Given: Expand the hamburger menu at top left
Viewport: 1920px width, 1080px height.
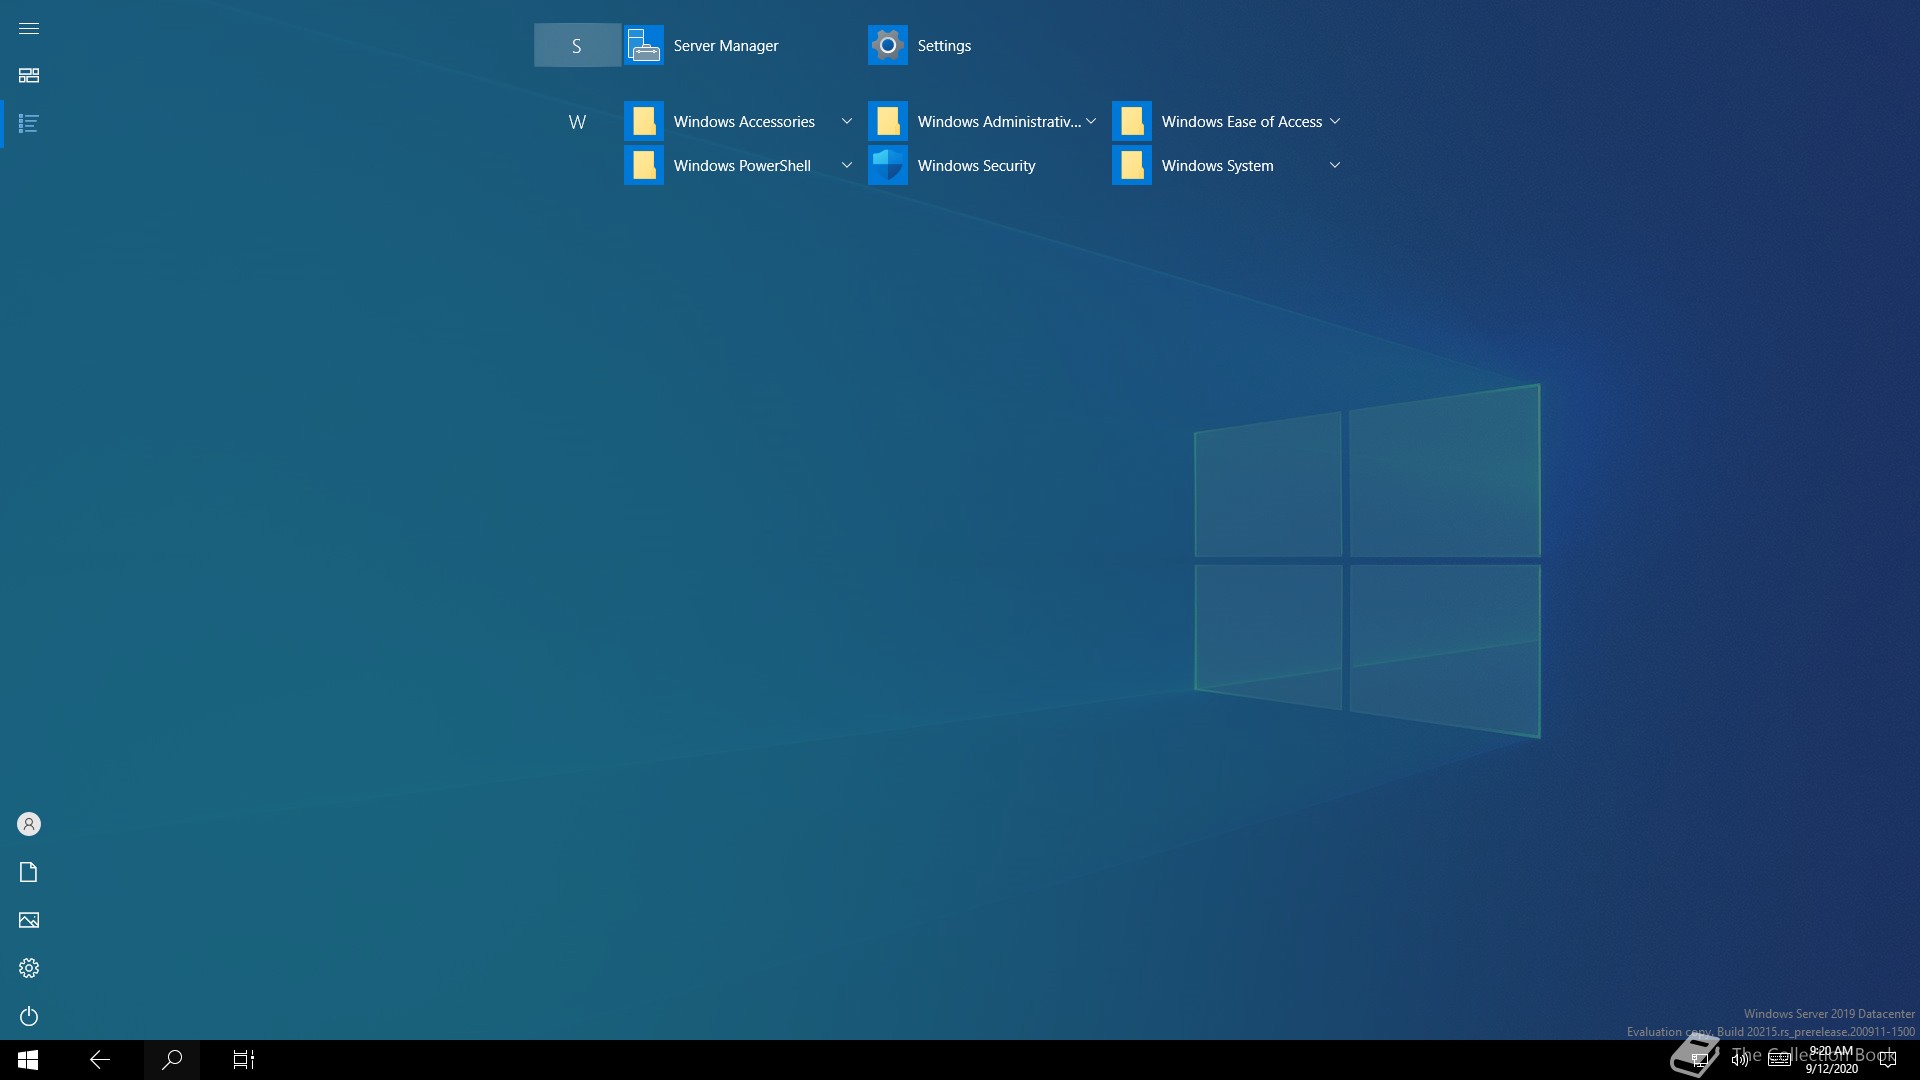Looking at the screenshot, I should [x=29, y=28].
